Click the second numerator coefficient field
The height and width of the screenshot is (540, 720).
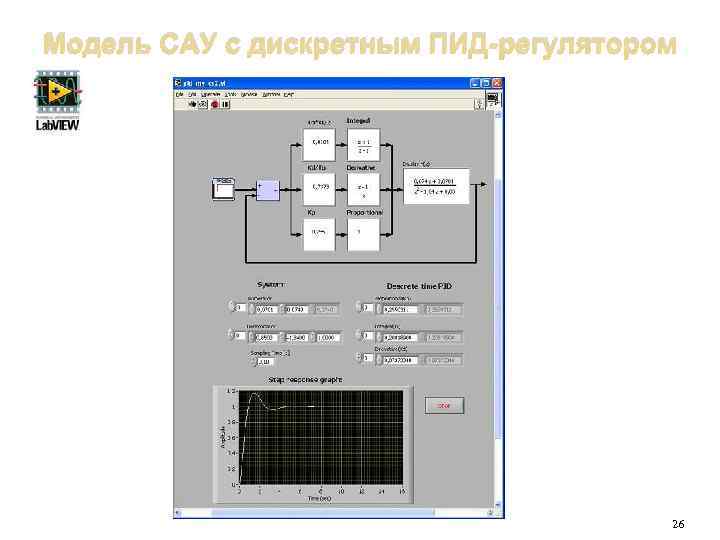(x=296, y=309)
